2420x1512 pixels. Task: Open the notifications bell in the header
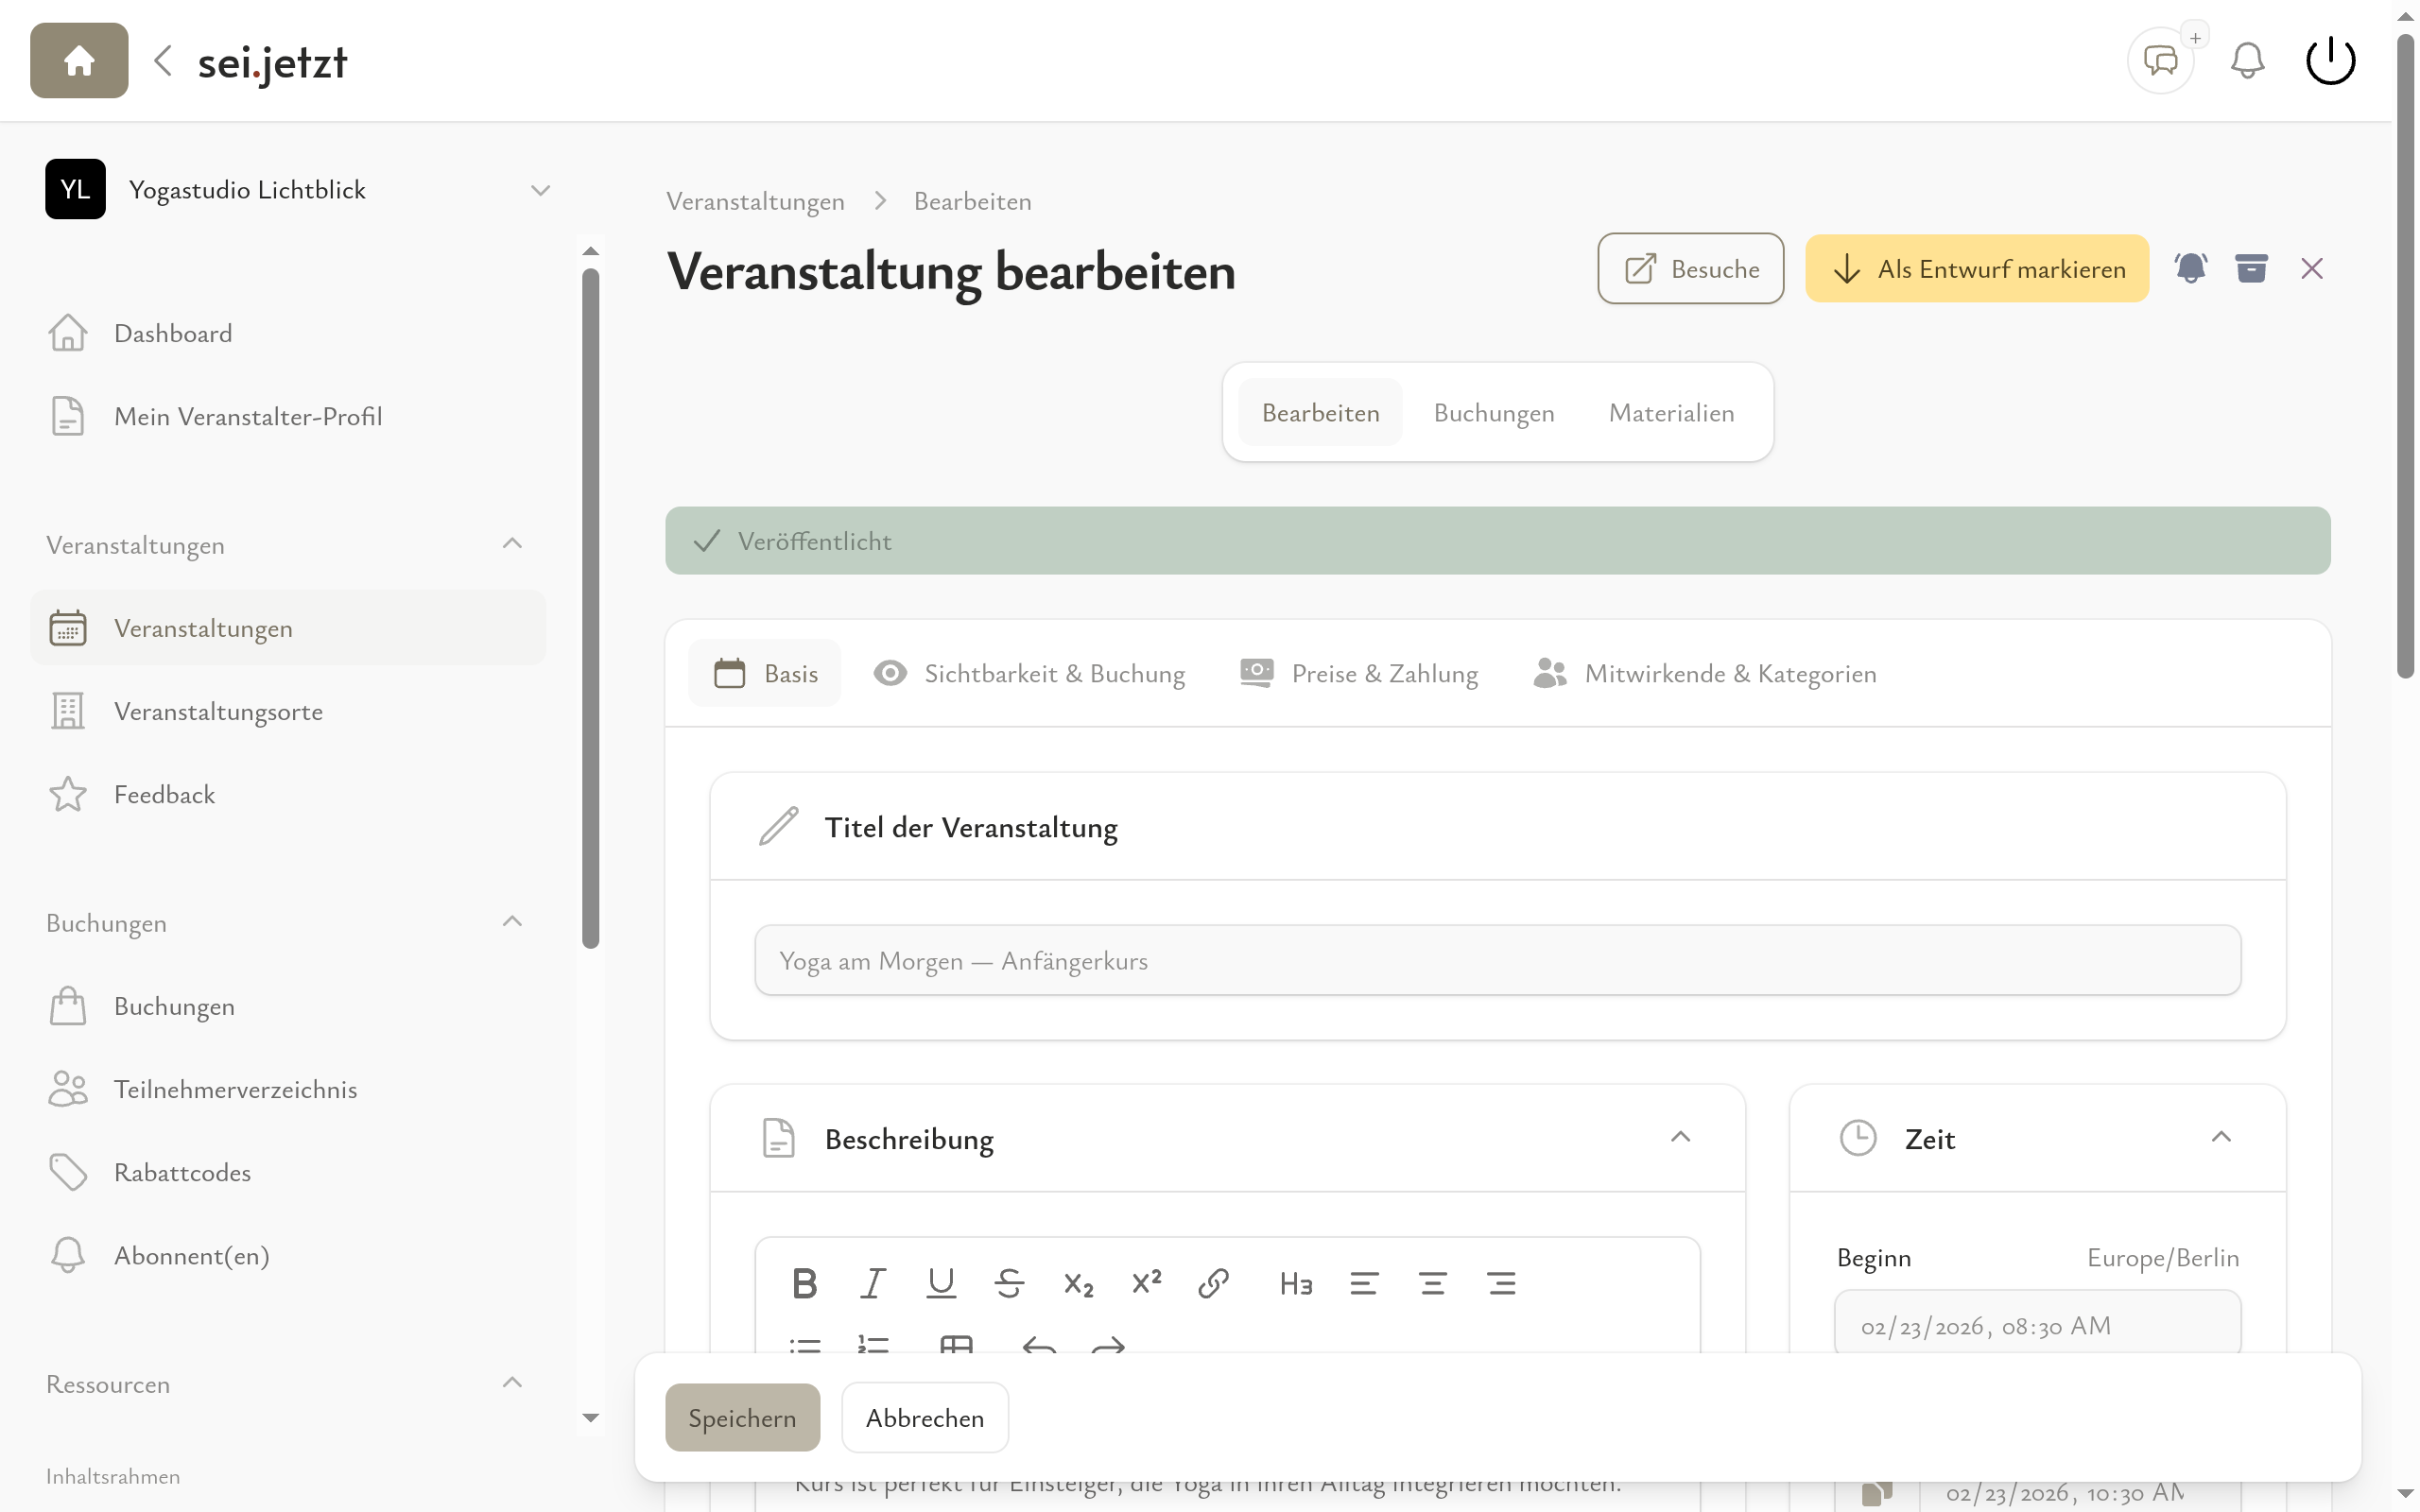(x=2247, y=61)
